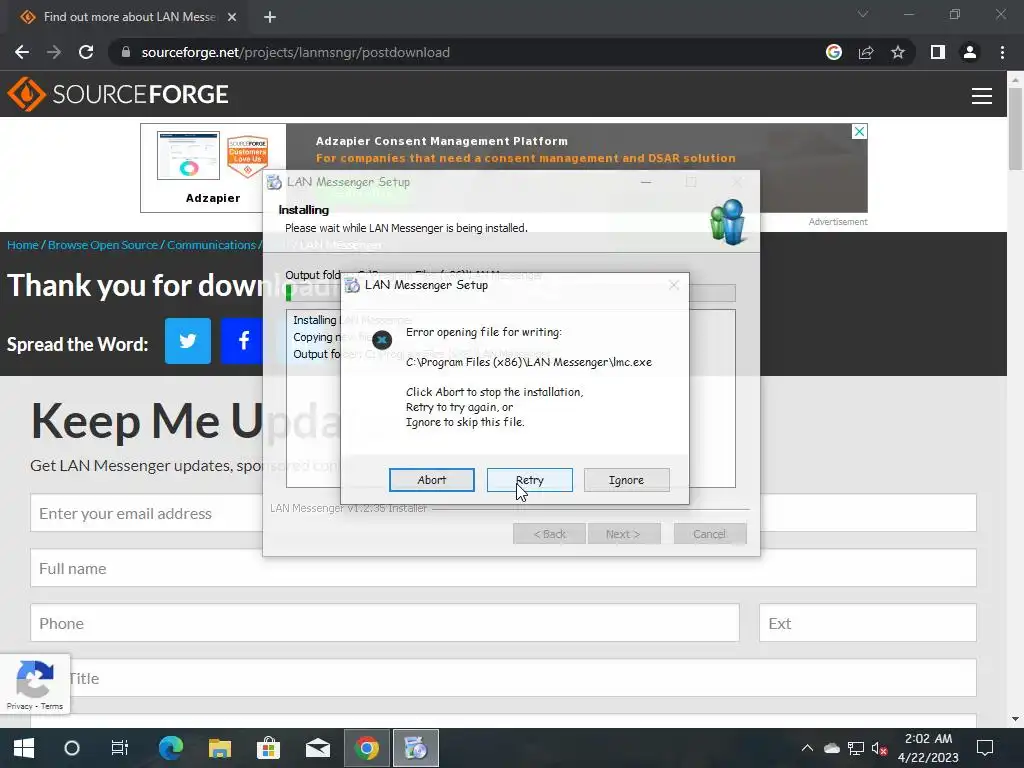Toggle Chrome side panel
The width and height of the screenshot is (1024, 768).
938,52
